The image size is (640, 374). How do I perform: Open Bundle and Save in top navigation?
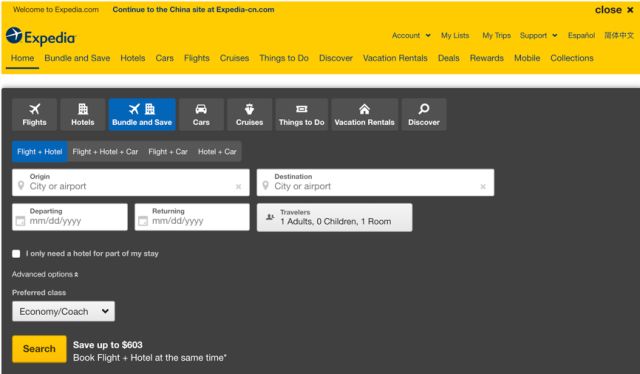pyautogui.click(x=77, y=58)
